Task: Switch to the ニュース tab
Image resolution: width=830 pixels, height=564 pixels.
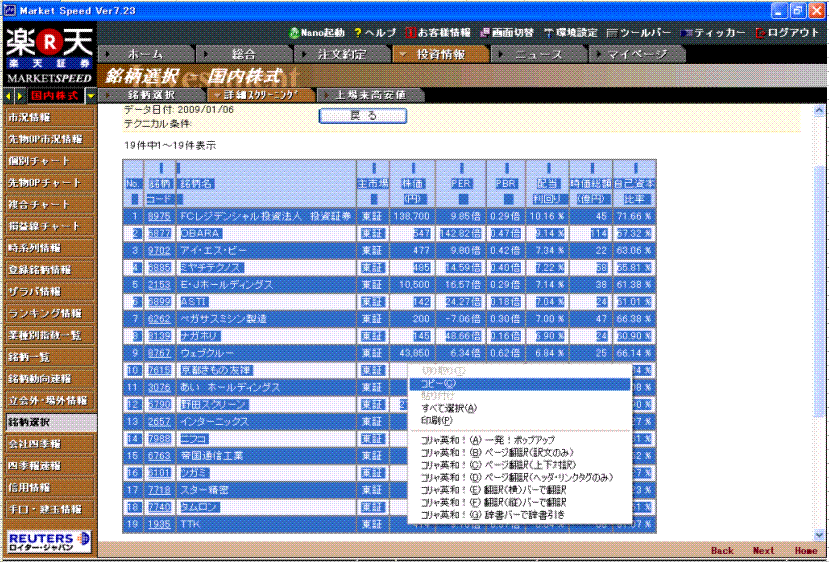Action: pos(539,54)
